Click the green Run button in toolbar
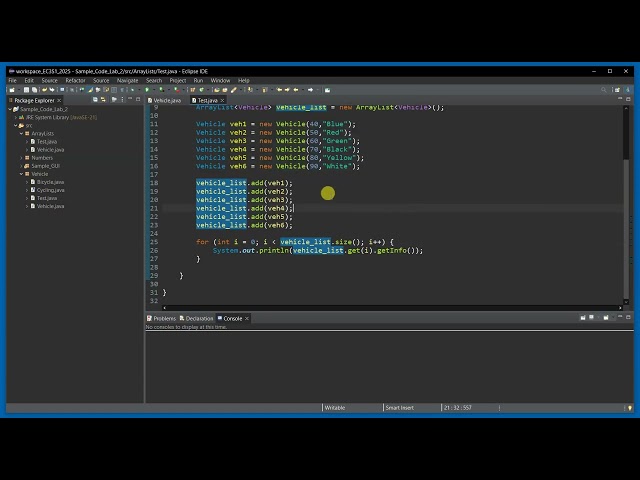The width and height of the screenshot is (640, 480). tap(147, 90)
